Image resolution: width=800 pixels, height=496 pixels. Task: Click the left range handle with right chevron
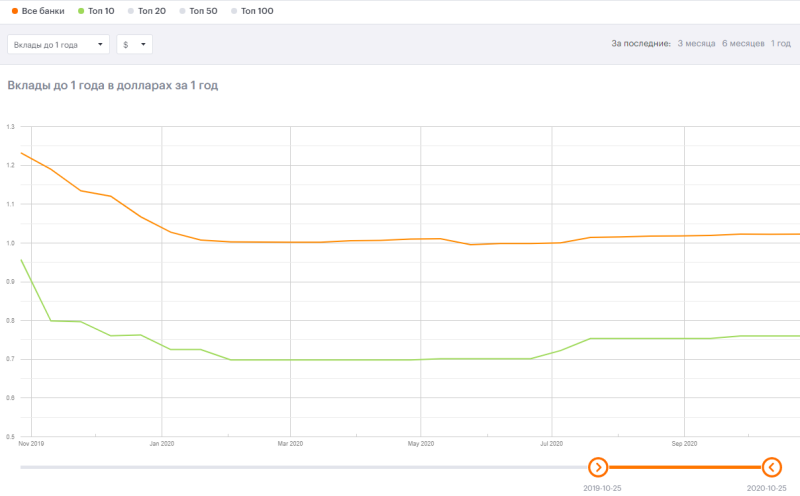(598, 467)
